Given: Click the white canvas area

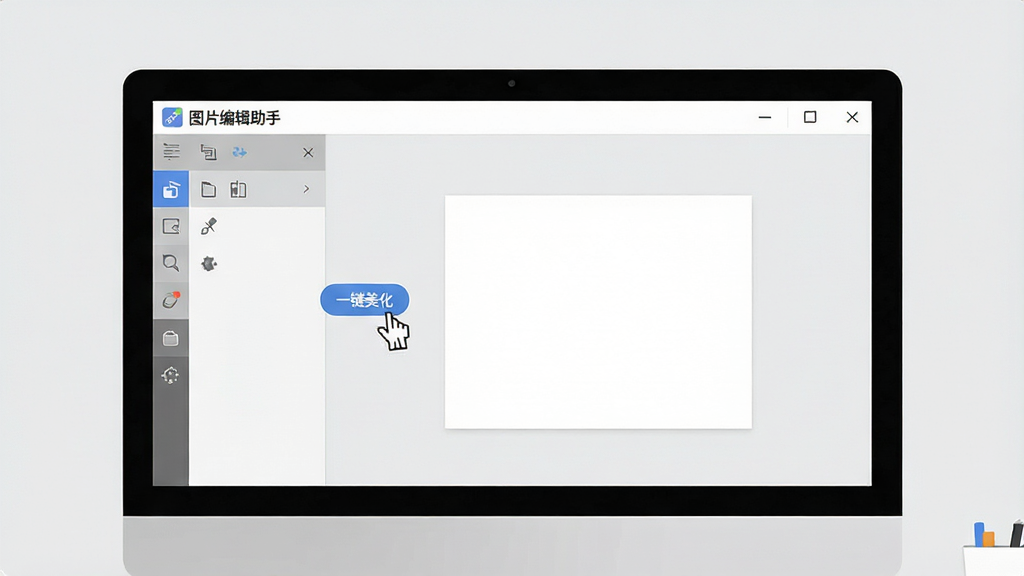Looking at the screenshot, I should click(598, 312).
